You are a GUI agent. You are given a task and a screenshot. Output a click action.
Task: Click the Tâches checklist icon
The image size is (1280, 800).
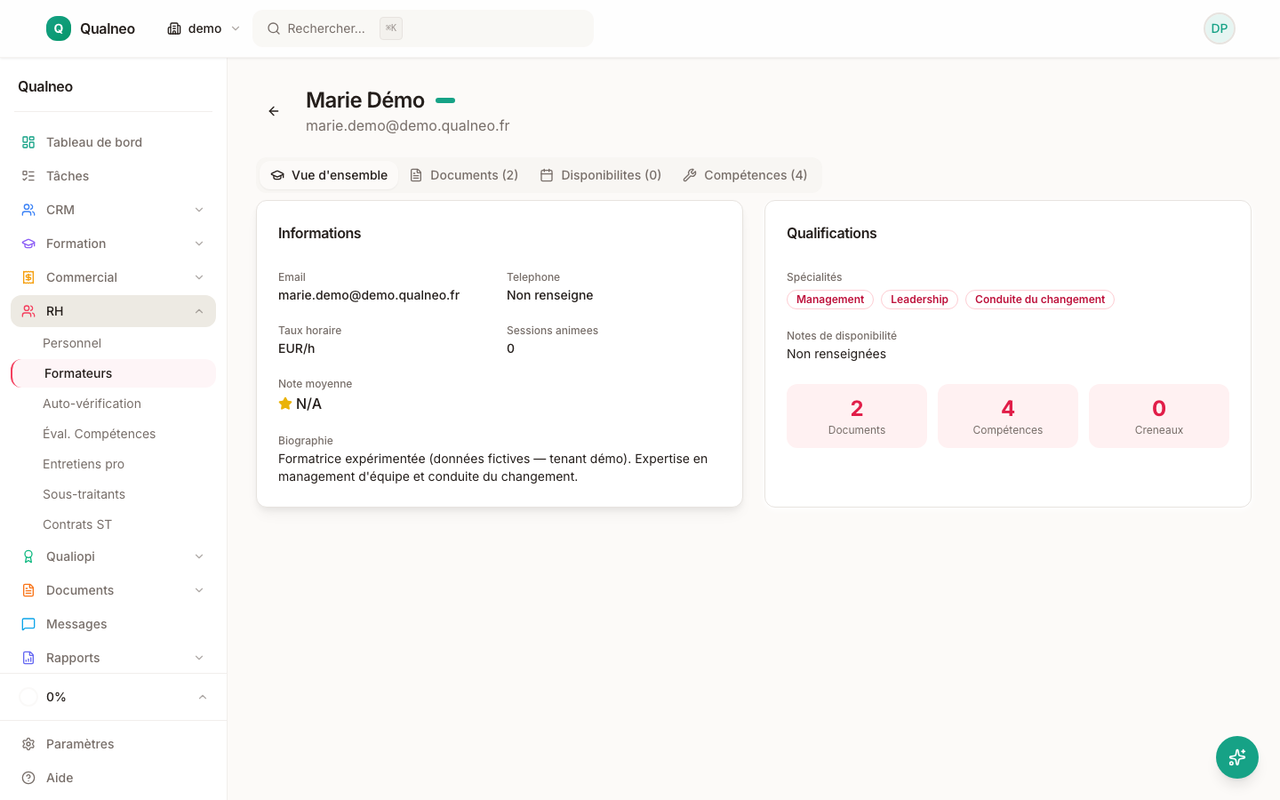(x=28, y=176)
